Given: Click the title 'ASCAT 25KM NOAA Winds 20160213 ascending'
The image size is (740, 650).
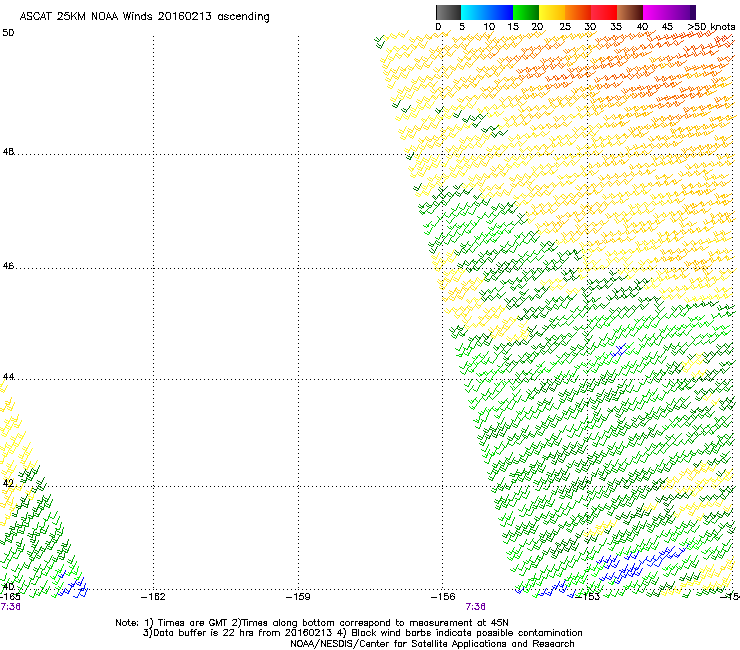Looking at the screenshot, I should (x=144, y=17).
